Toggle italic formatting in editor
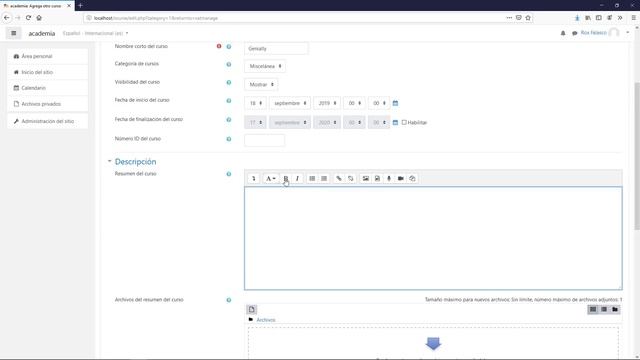The image size is (640, 360). pyautogui.click(x=297, y=178)
